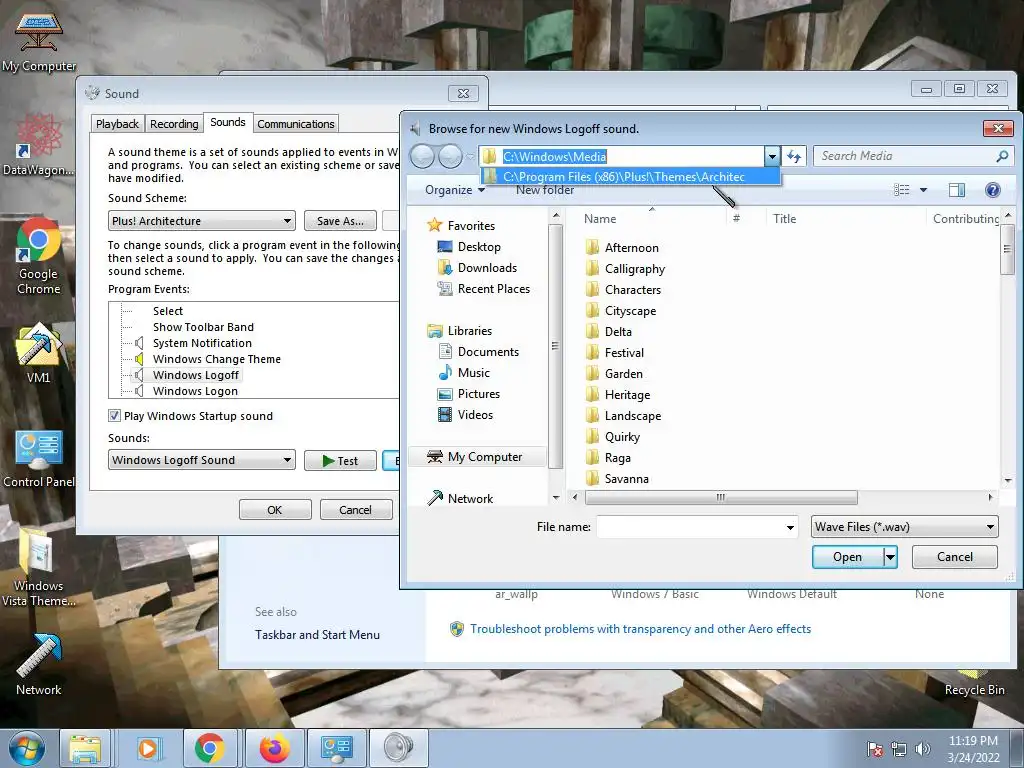
Task: Open the Organize menu dropdown
Action: coord(455,190)
